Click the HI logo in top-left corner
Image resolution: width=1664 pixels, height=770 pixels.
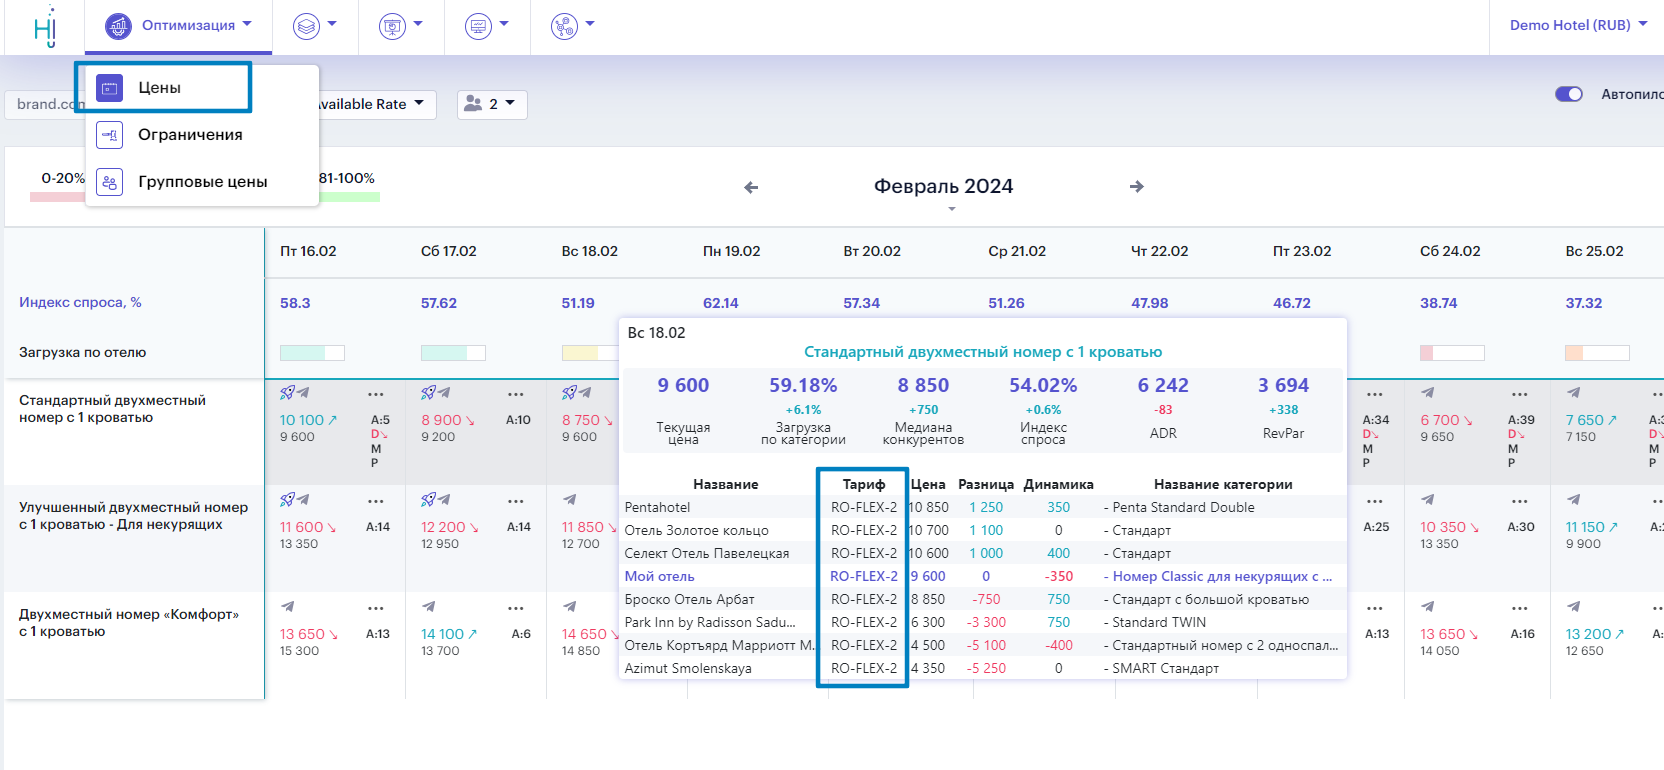[45, 27]
